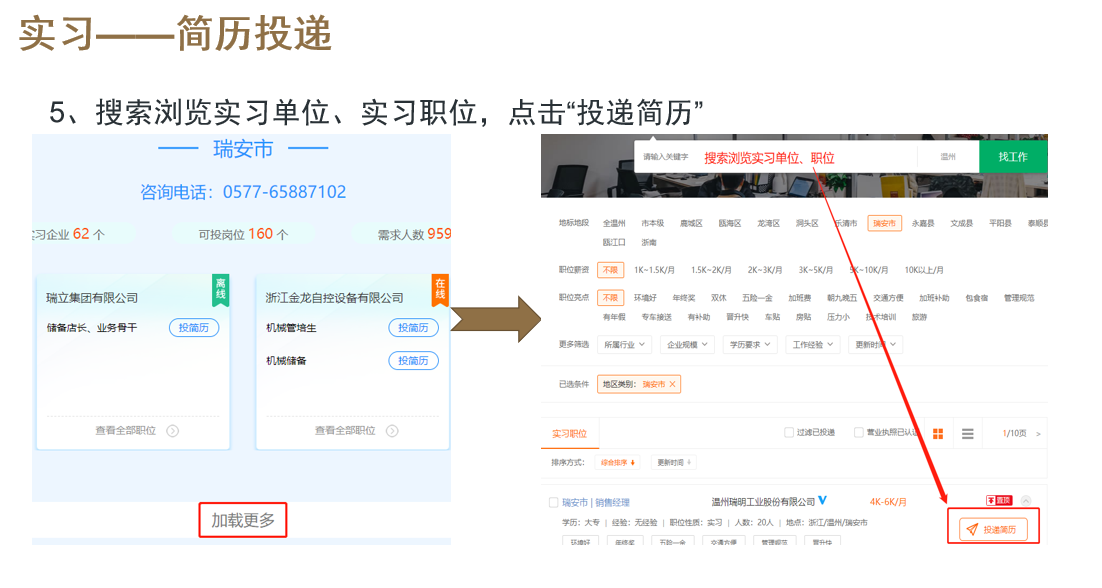The width and height of the screenshot is (1102, 588).
Task: Filter salary 10K以上/月
Action: pyautogui.click(x=924, y=270)
